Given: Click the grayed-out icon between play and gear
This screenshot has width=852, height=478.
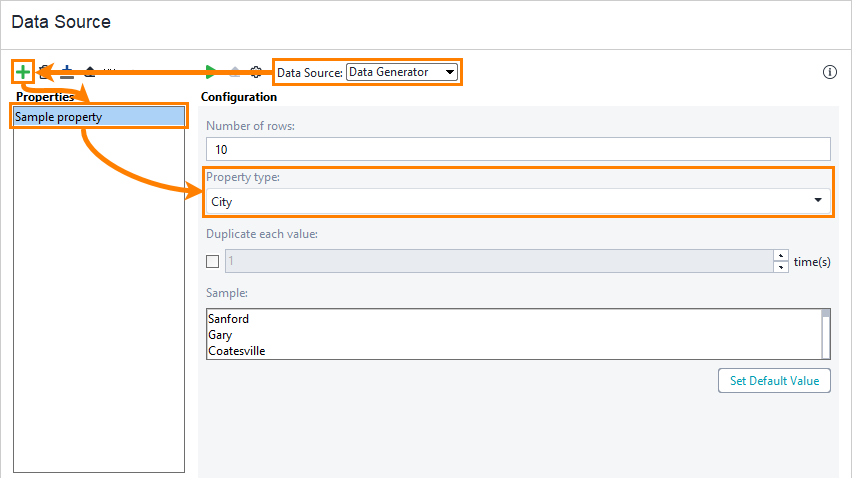Looking at the screenshot, I should [234, 72].
